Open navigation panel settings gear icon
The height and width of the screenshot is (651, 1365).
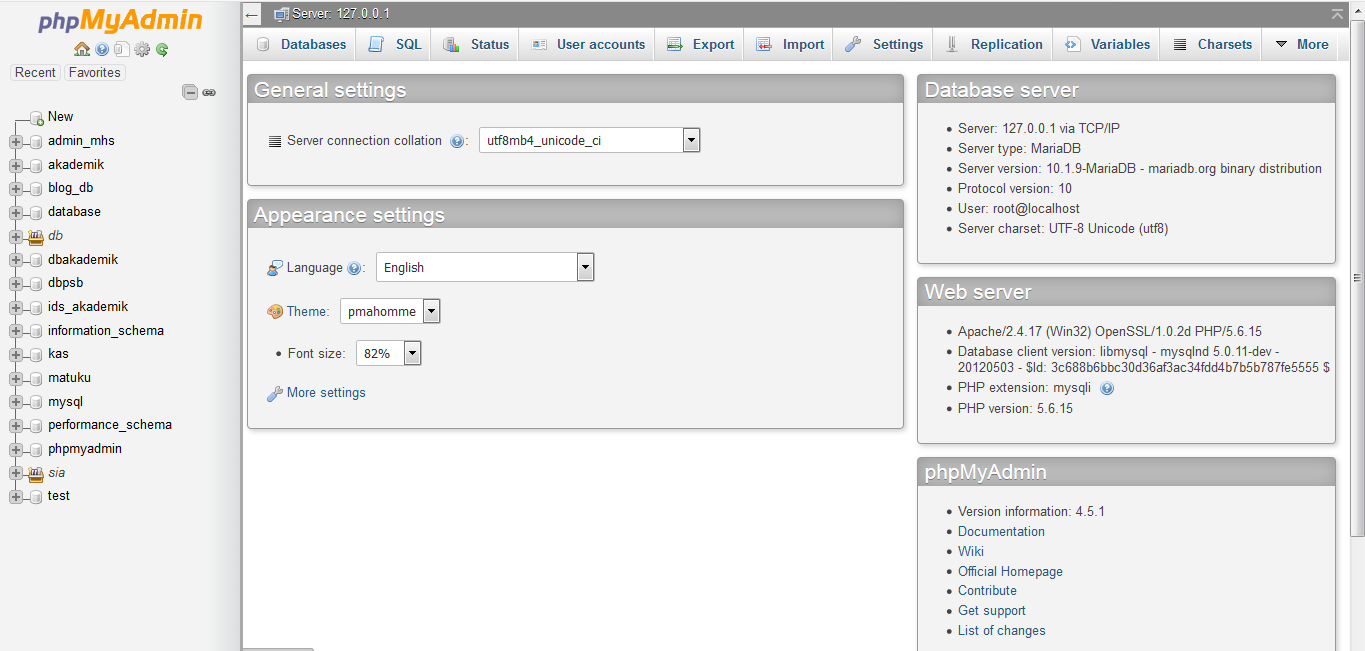pos(142,49)
